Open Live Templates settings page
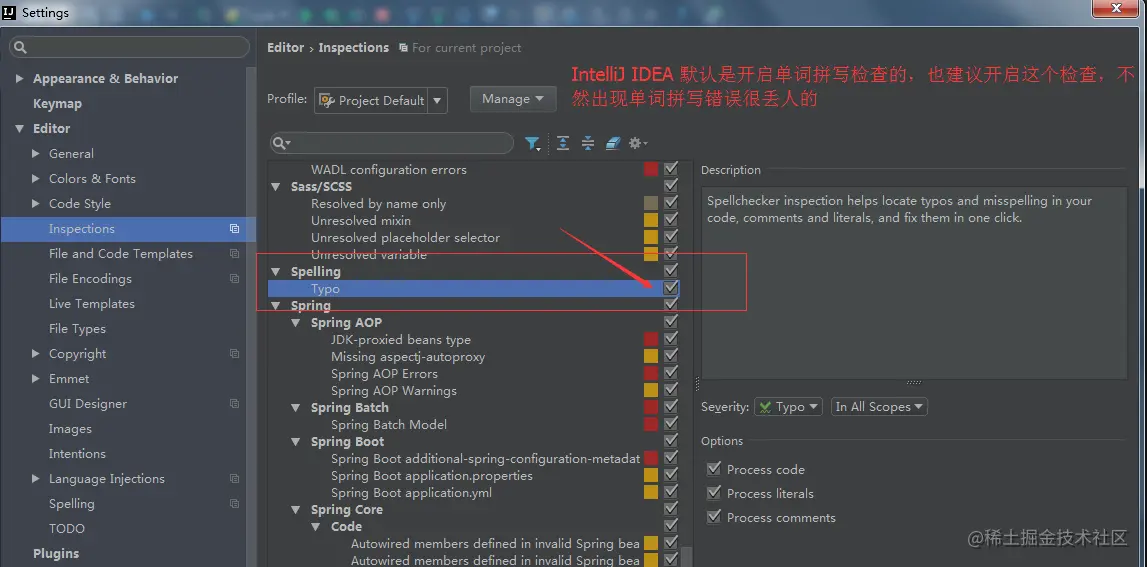The image size is (1147, 567). [x=91, y=304]
